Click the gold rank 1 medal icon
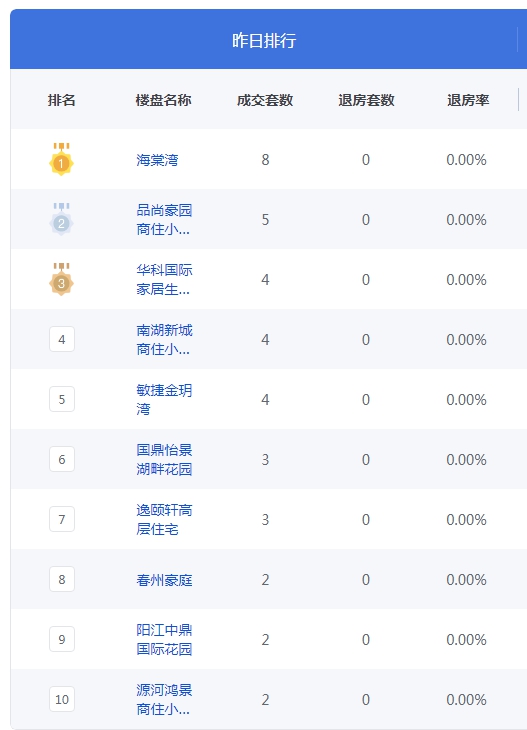The image size is (527, 730). click(61, 159)
